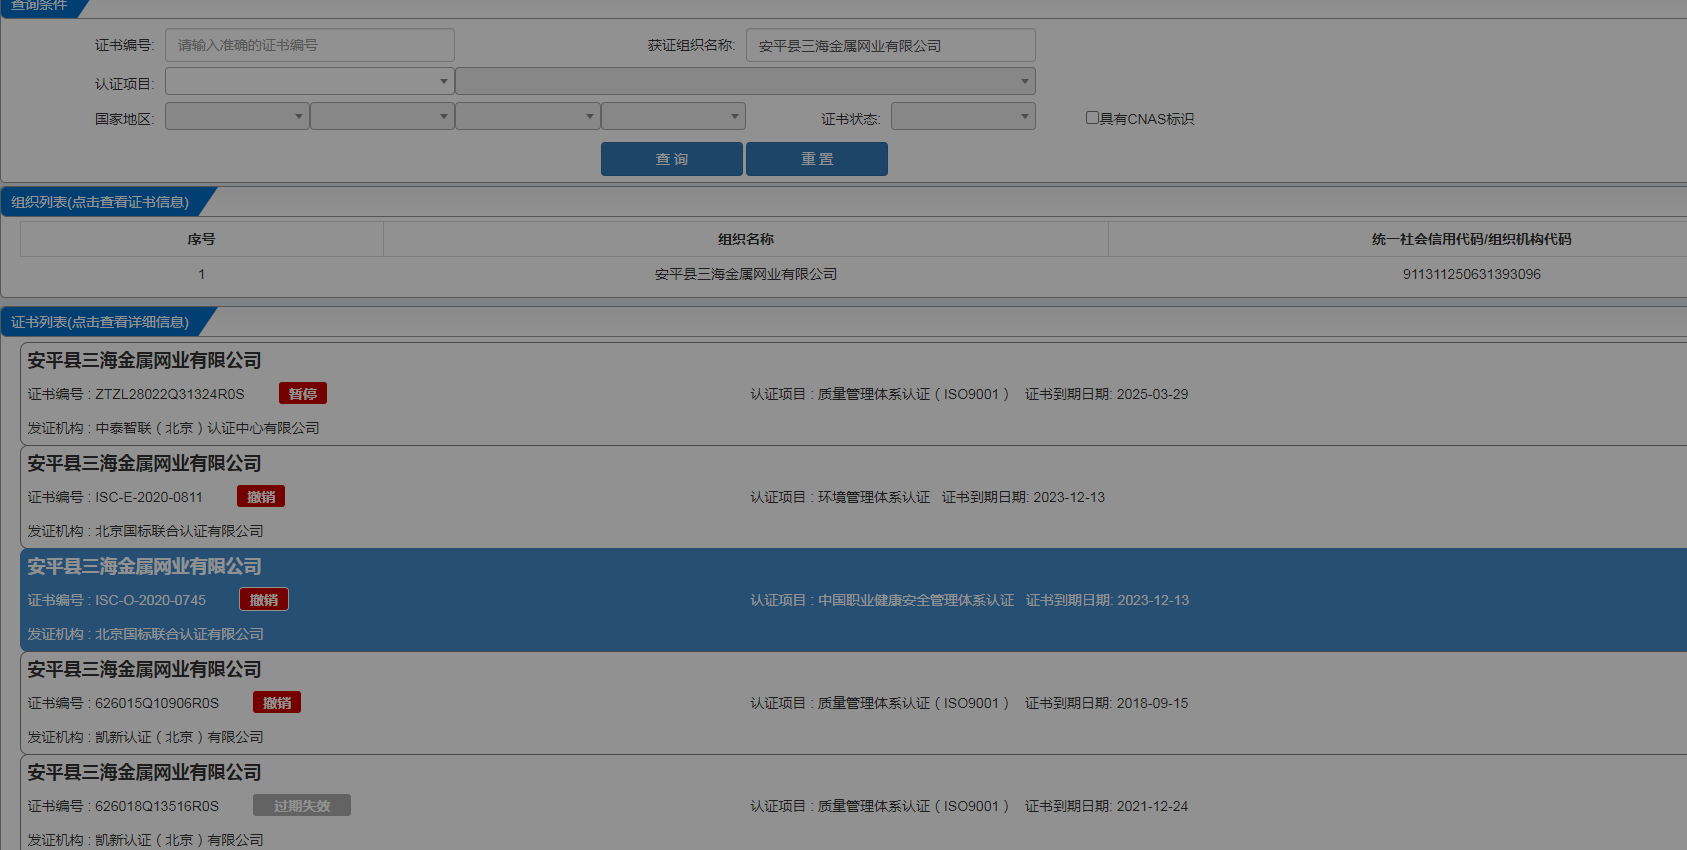This screenshot has height=850, width=1687.
Task: Click the 重置 reset button
Action: 817,159
